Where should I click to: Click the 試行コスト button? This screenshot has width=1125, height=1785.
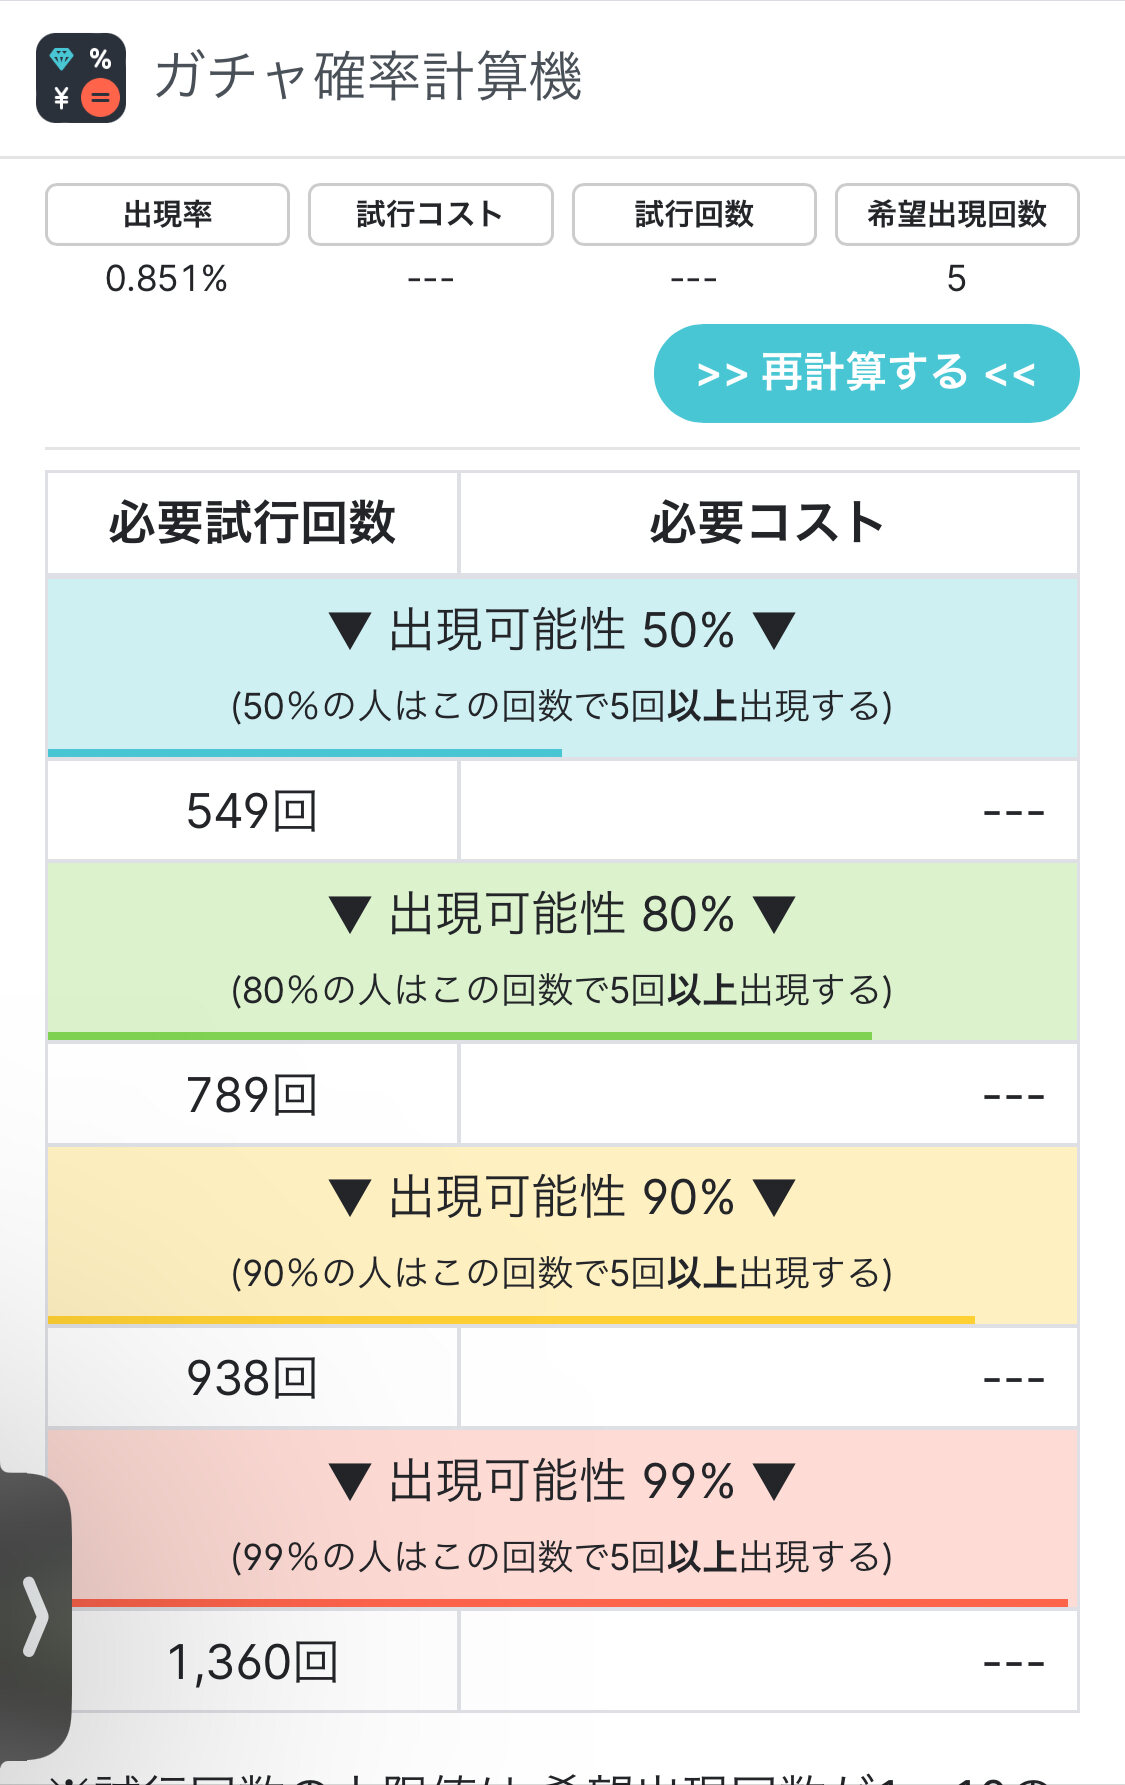[x=430, y=214]
